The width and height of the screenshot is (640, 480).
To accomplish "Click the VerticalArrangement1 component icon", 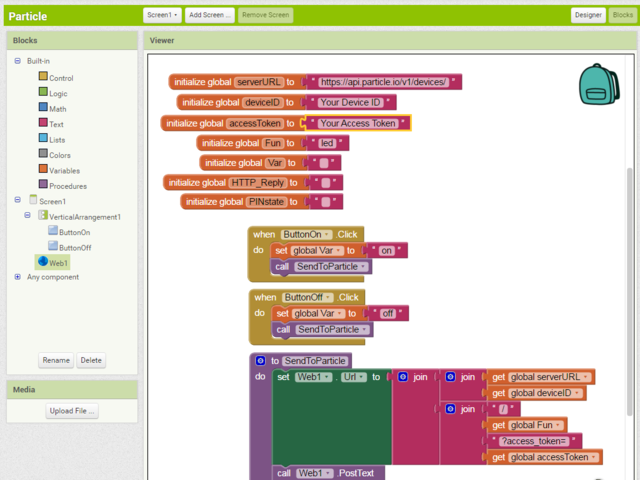I will pos(43,216).
